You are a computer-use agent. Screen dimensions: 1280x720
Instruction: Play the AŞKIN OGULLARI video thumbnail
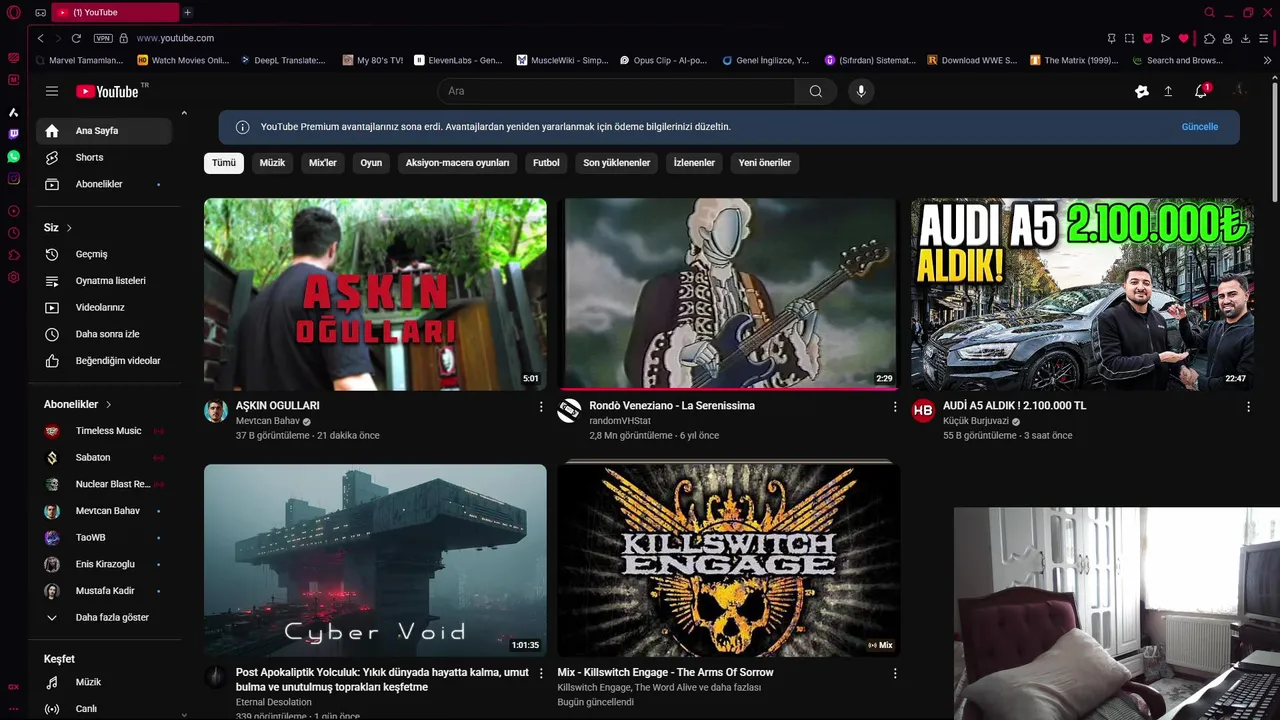click(375, 294)
